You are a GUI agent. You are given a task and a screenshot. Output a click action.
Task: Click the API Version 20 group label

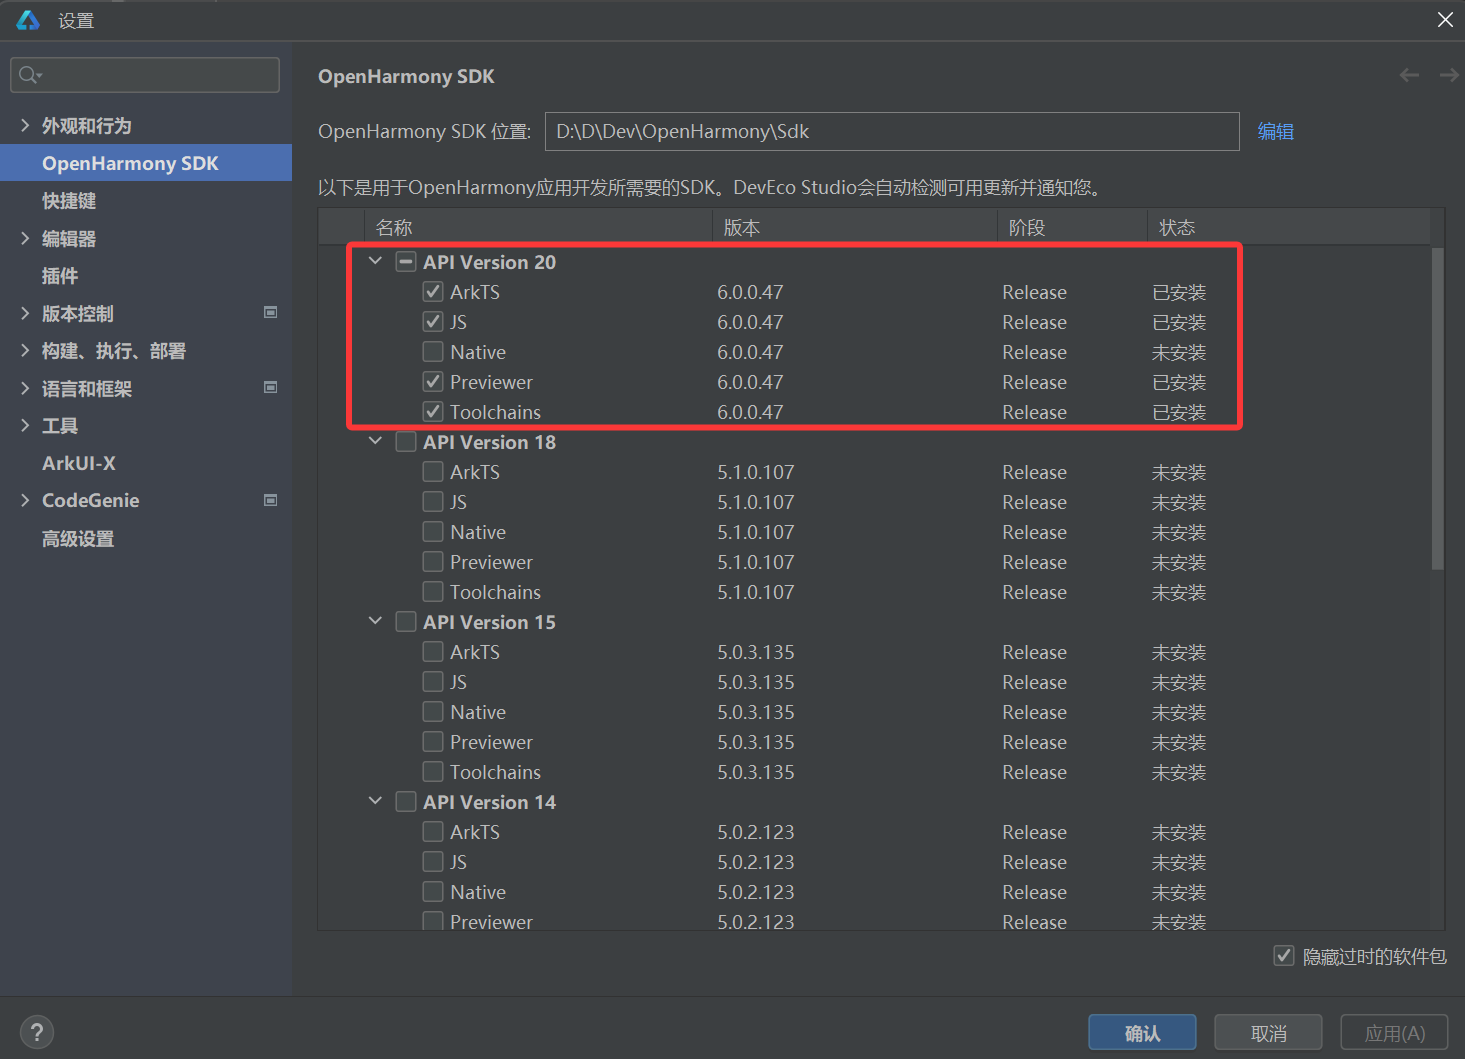tap(489, 262)
